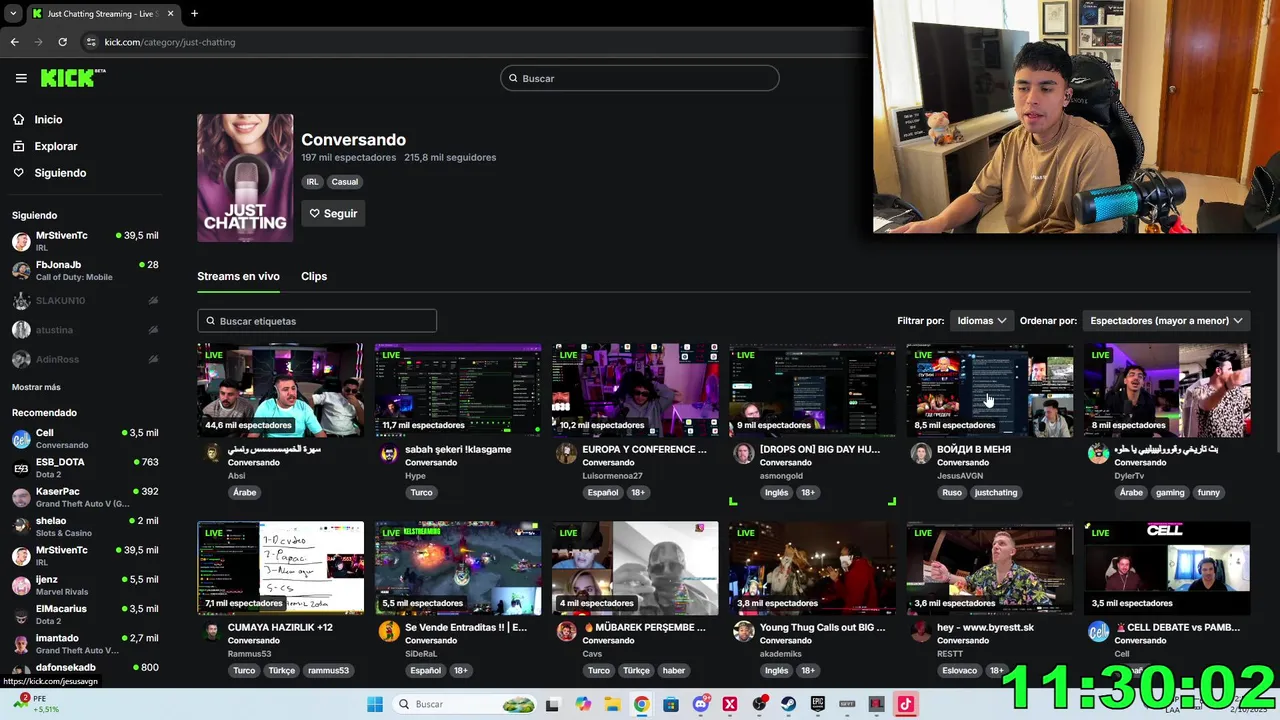This screenshot has width=1280, height=720.
Task: Open Steam from the taskbar
Action: 788,704
